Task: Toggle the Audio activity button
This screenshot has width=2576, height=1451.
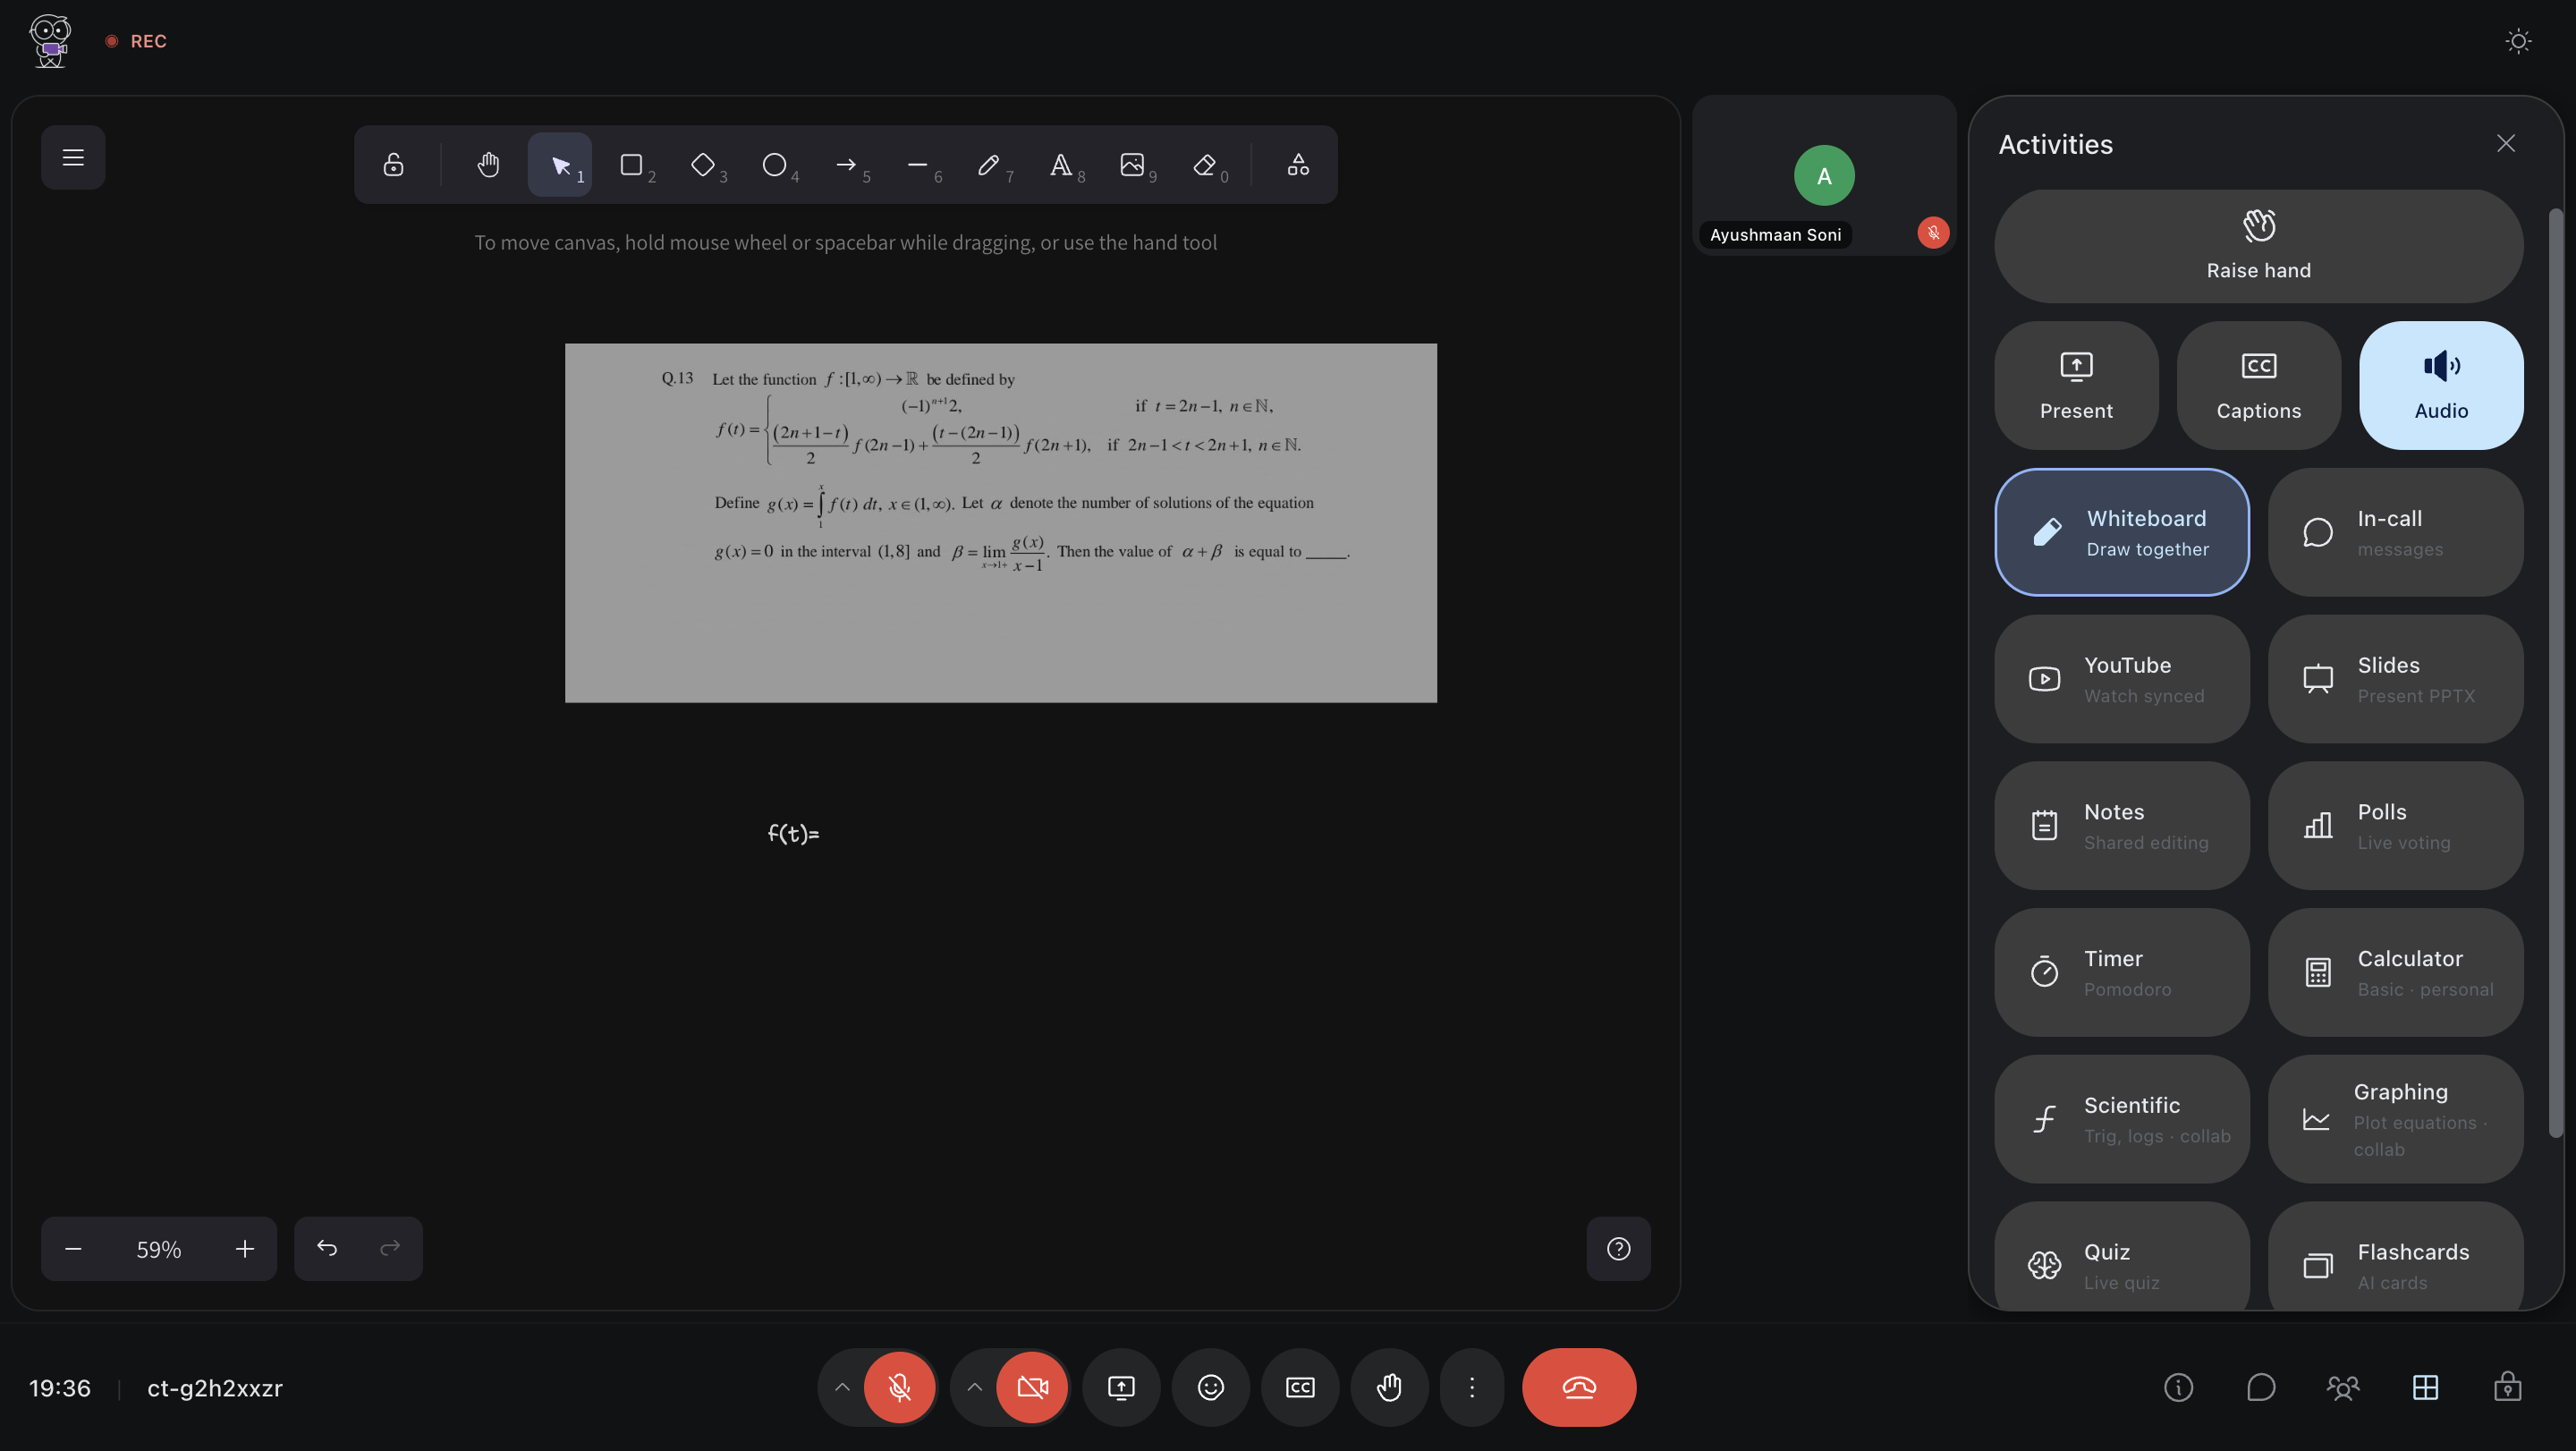Action: [x=2441, y=385]
